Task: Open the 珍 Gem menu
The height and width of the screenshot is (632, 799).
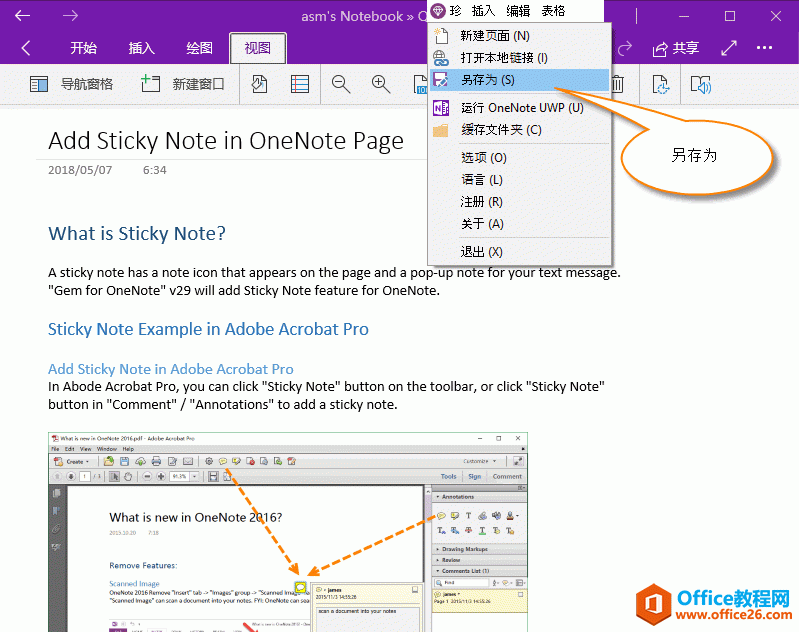Action: (447, 11)
